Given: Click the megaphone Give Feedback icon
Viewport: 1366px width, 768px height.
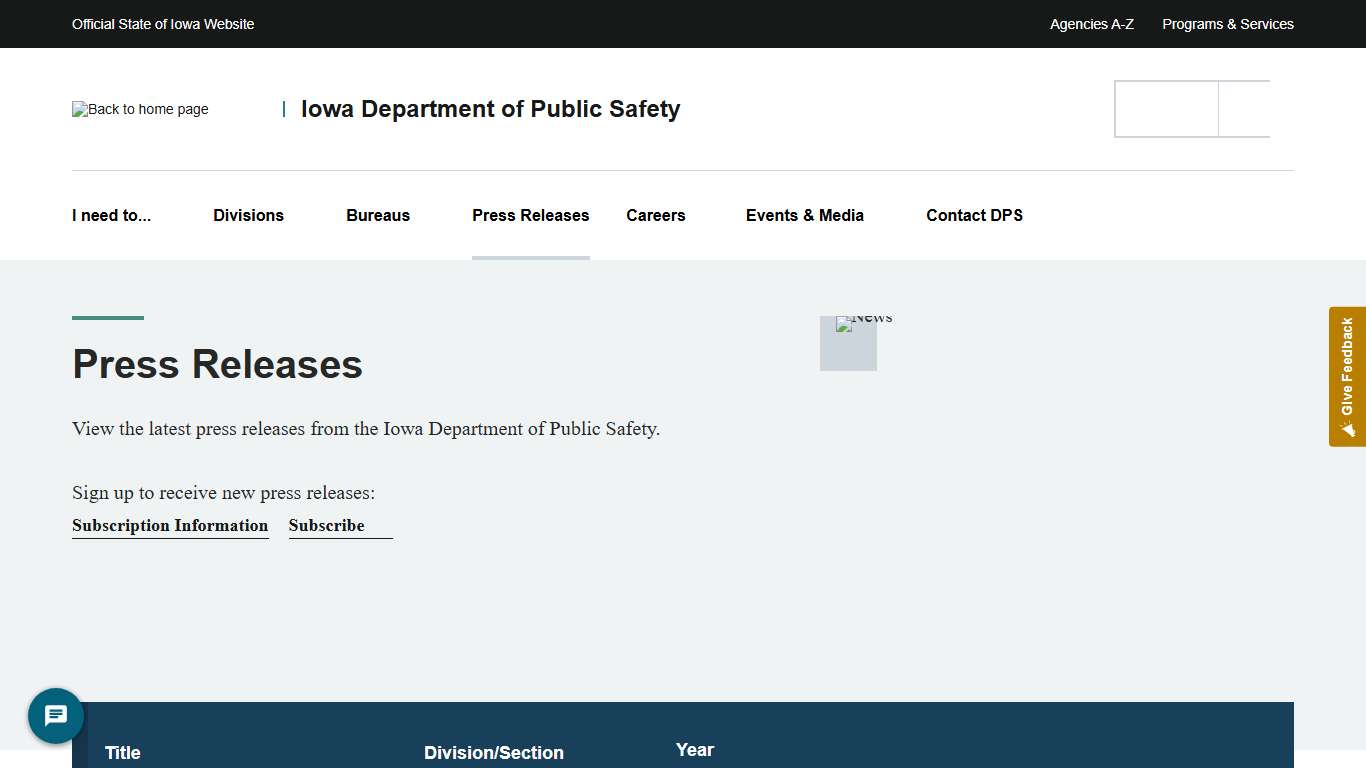Looking at the screenshot, I should coord(1348,428).
